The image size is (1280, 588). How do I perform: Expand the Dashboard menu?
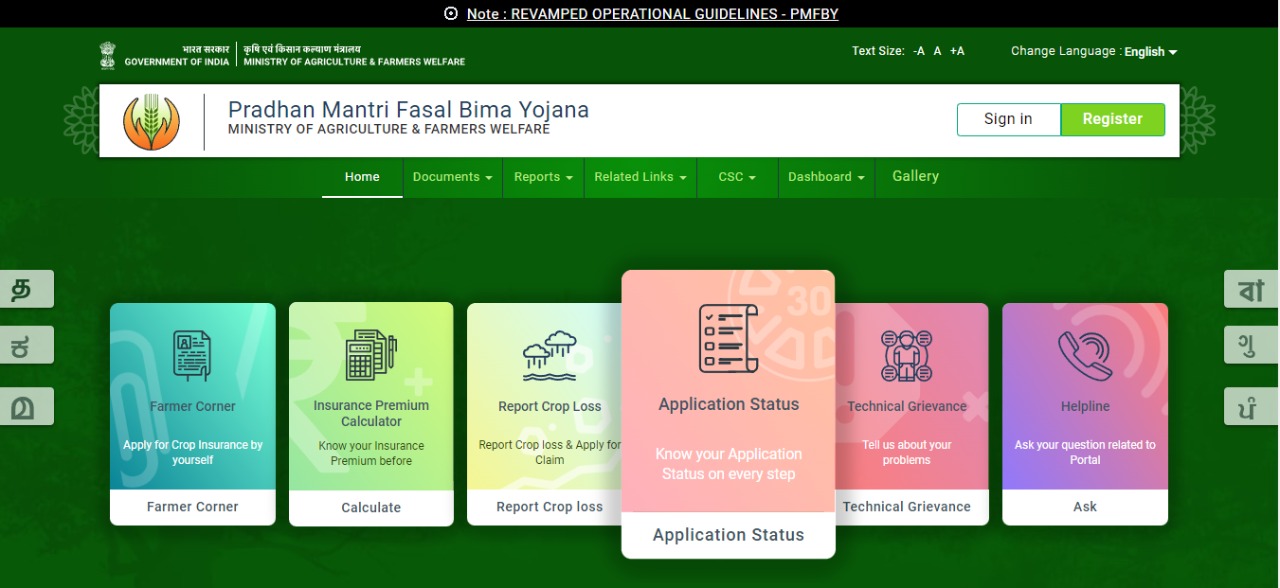pyautogui.click(x=826, y=177)
